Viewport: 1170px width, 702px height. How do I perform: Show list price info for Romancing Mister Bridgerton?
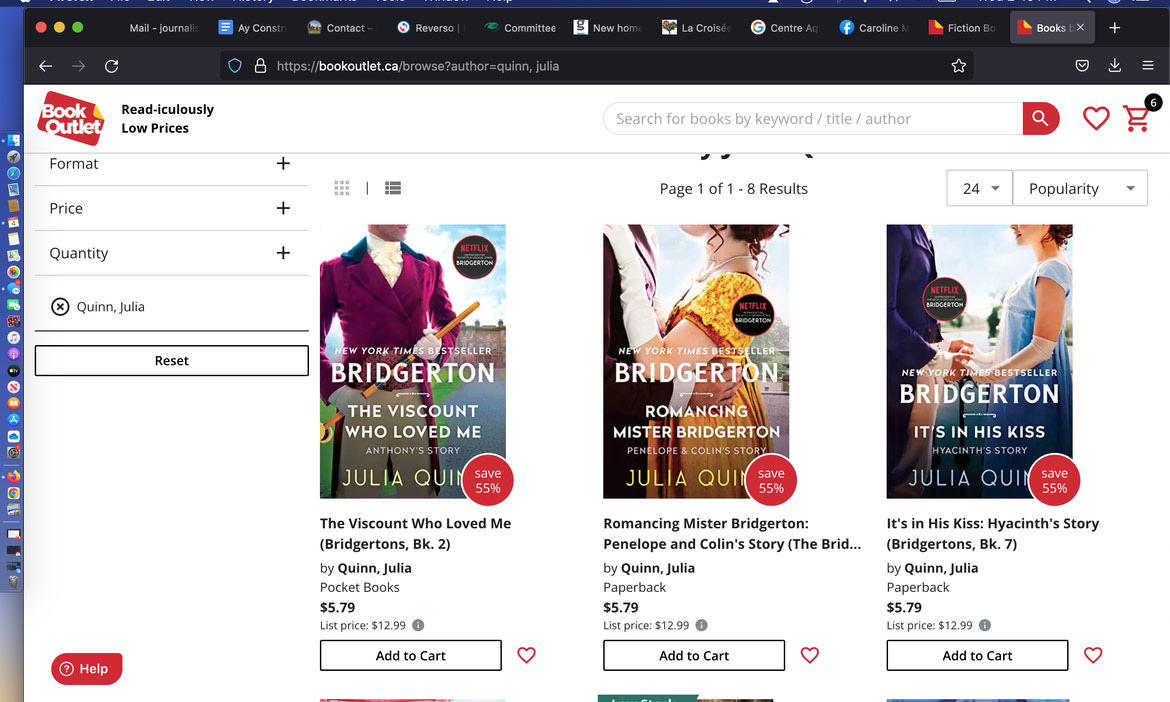pyautogui.click(x=701, y=625)
